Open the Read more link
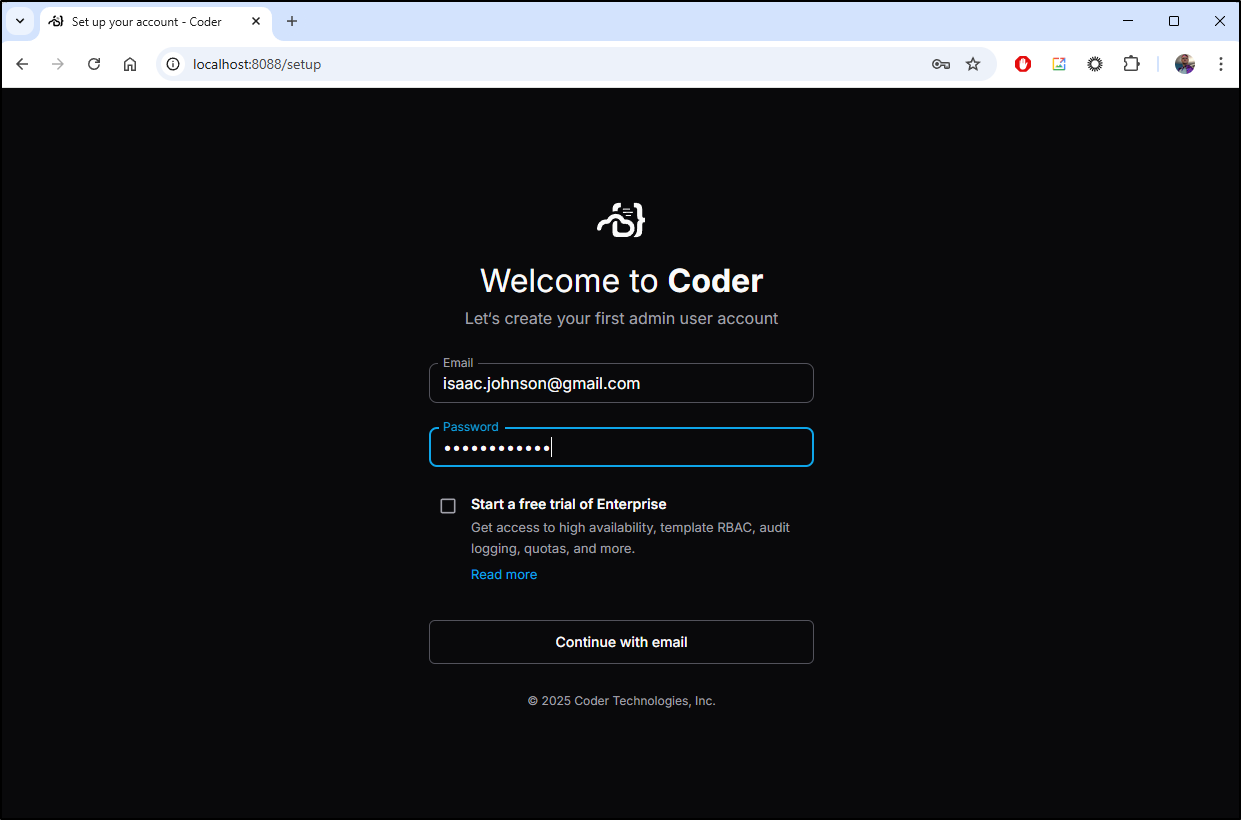The image size is (1241, 820). (504, 574)
